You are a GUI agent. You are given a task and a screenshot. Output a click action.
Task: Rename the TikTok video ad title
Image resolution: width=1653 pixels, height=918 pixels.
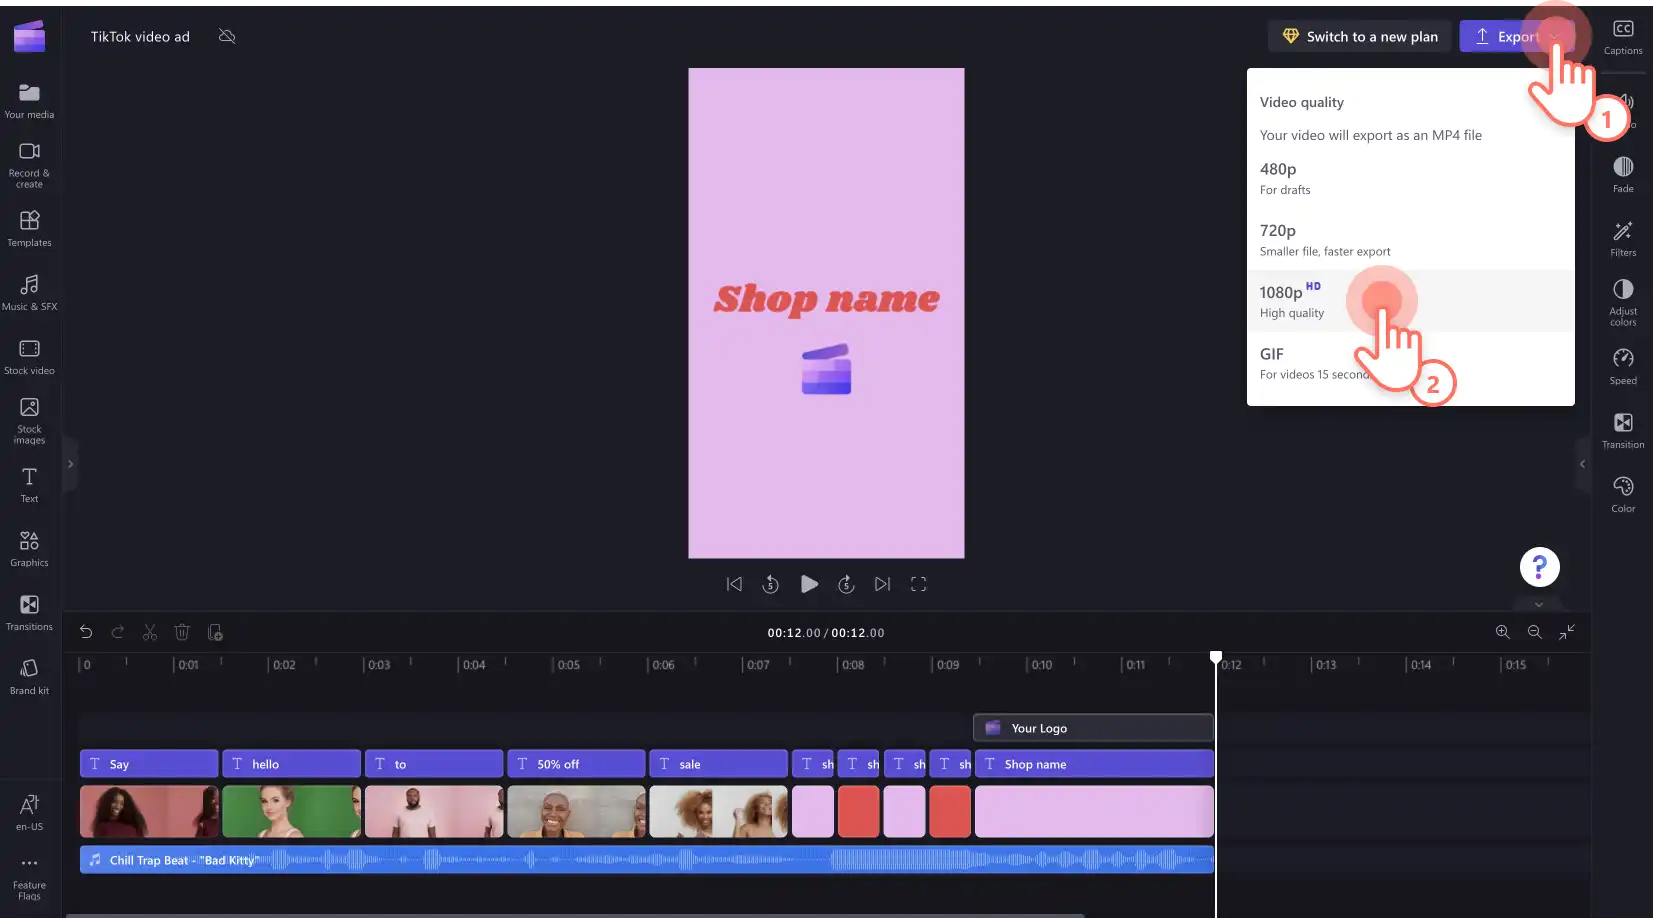tap(140, 36)
